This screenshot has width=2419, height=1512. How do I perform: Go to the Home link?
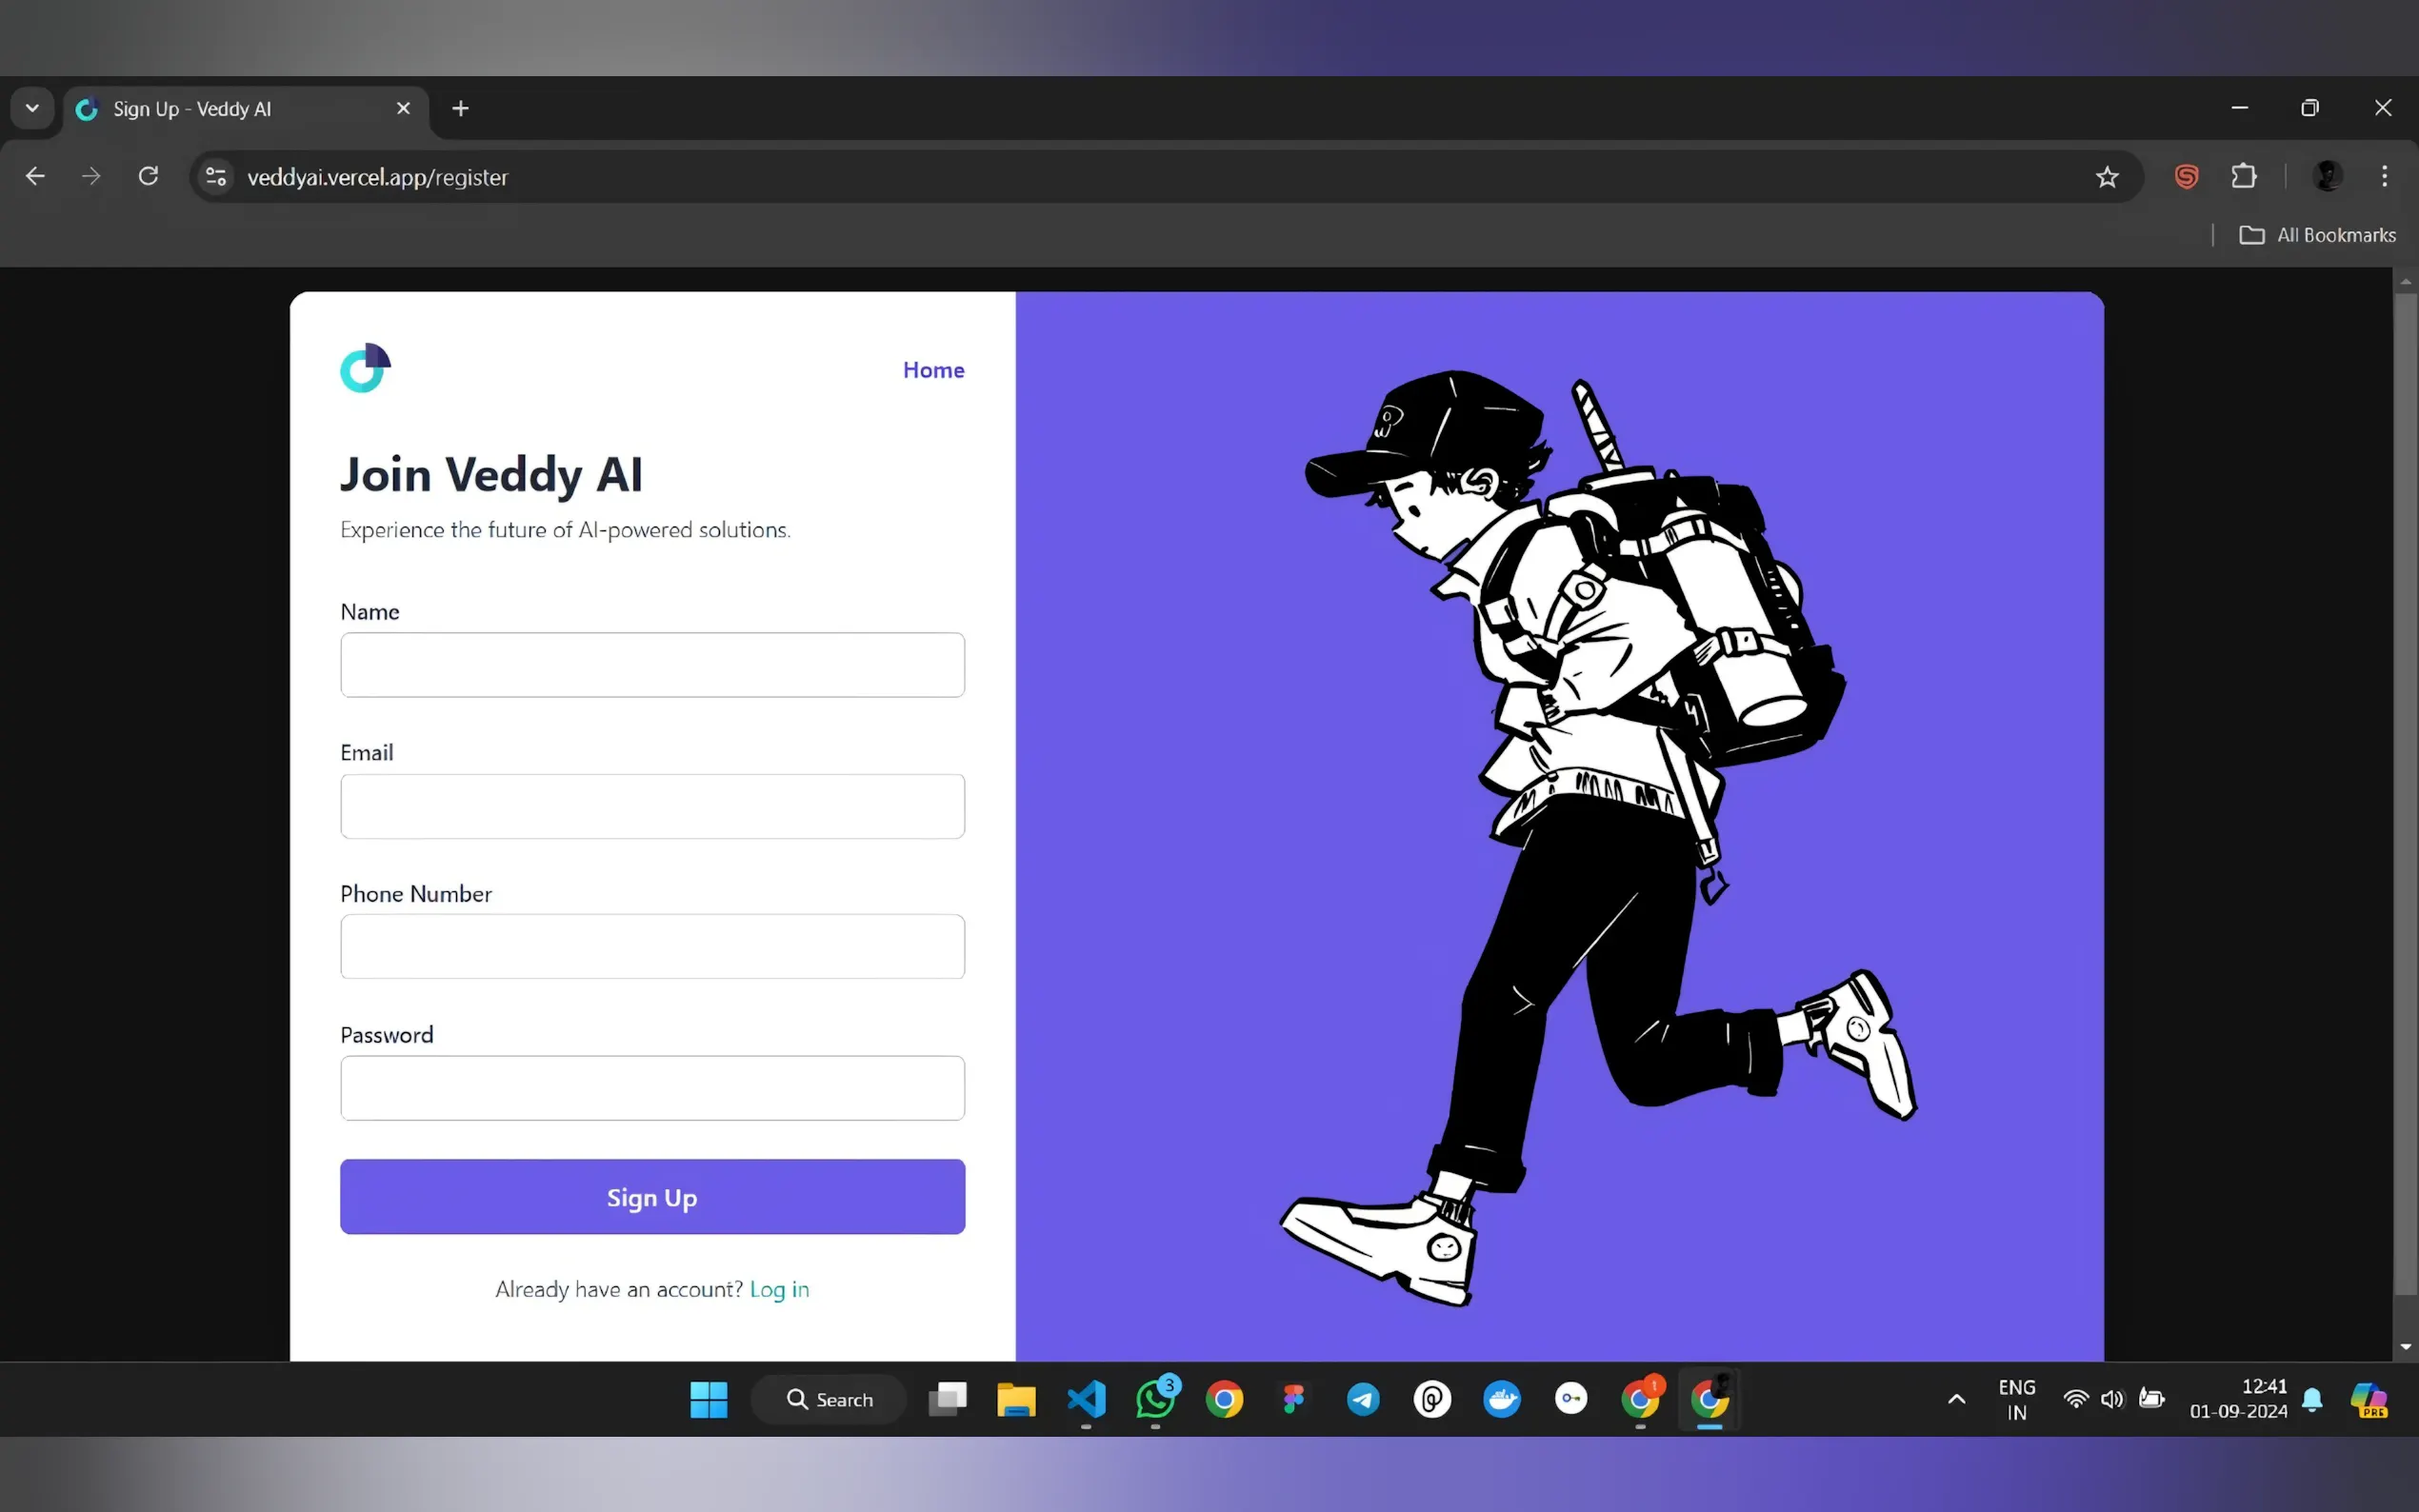pos(933,370)
